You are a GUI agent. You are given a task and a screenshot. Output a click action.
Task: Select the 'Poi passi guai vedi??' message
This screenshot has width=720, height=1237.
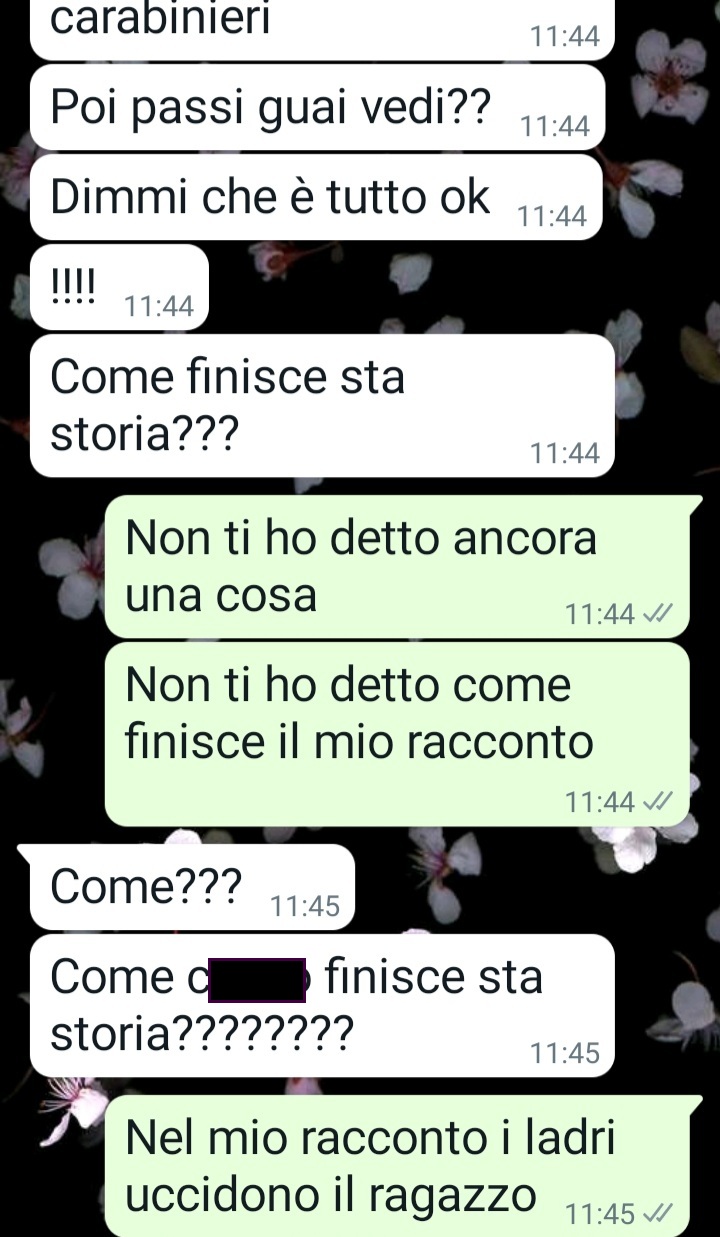(x=317, y=108)
